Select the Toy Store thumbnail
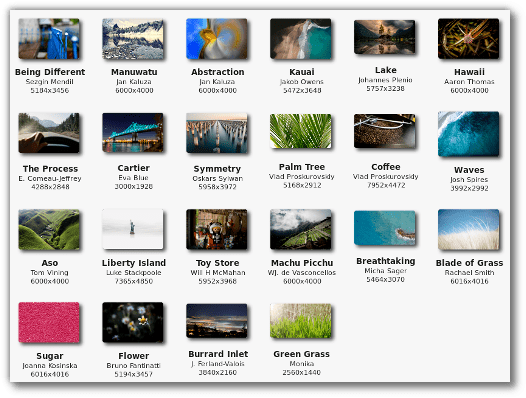The width and height of the screenshot is (526, 398). [x=217, y=230]
